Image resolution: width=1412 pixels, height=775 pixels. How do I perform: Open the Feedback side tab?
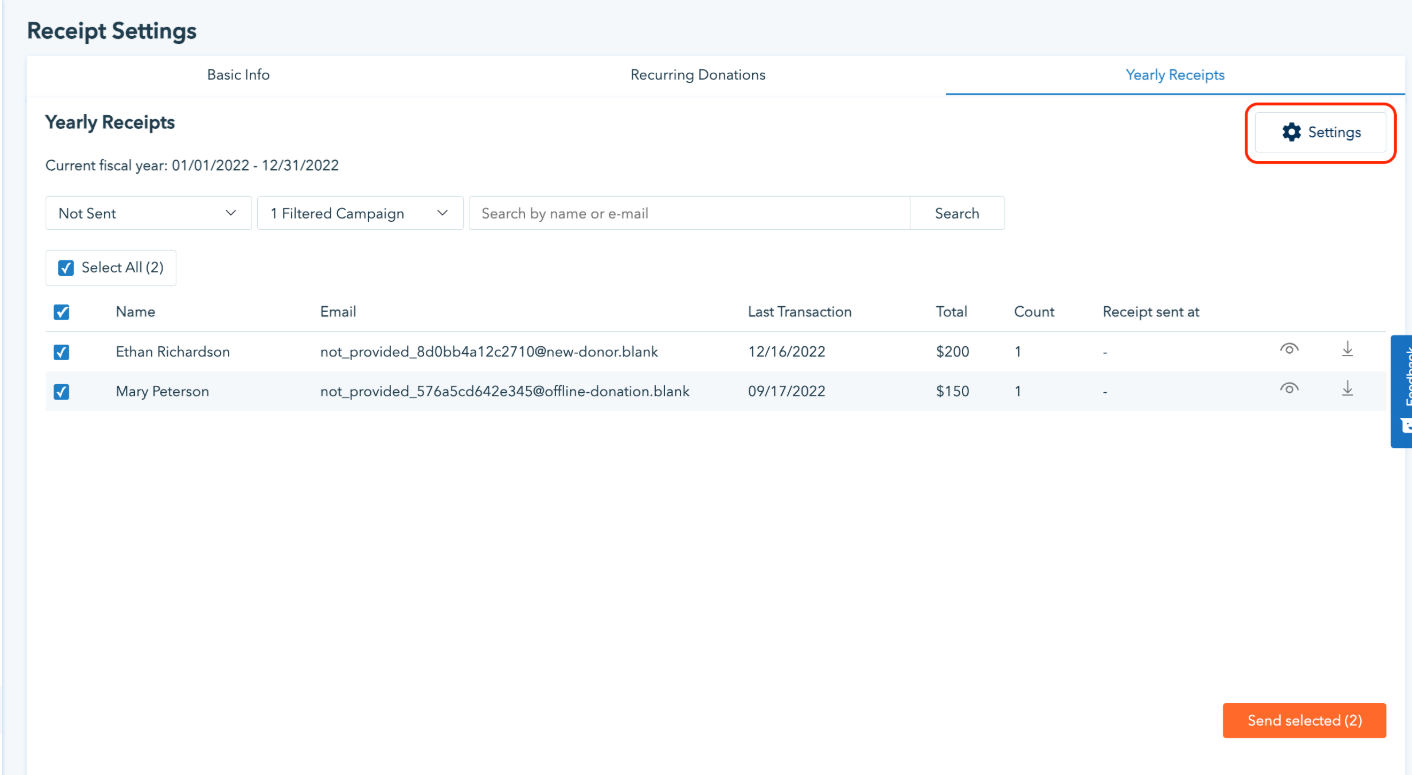pos(1401,390)
